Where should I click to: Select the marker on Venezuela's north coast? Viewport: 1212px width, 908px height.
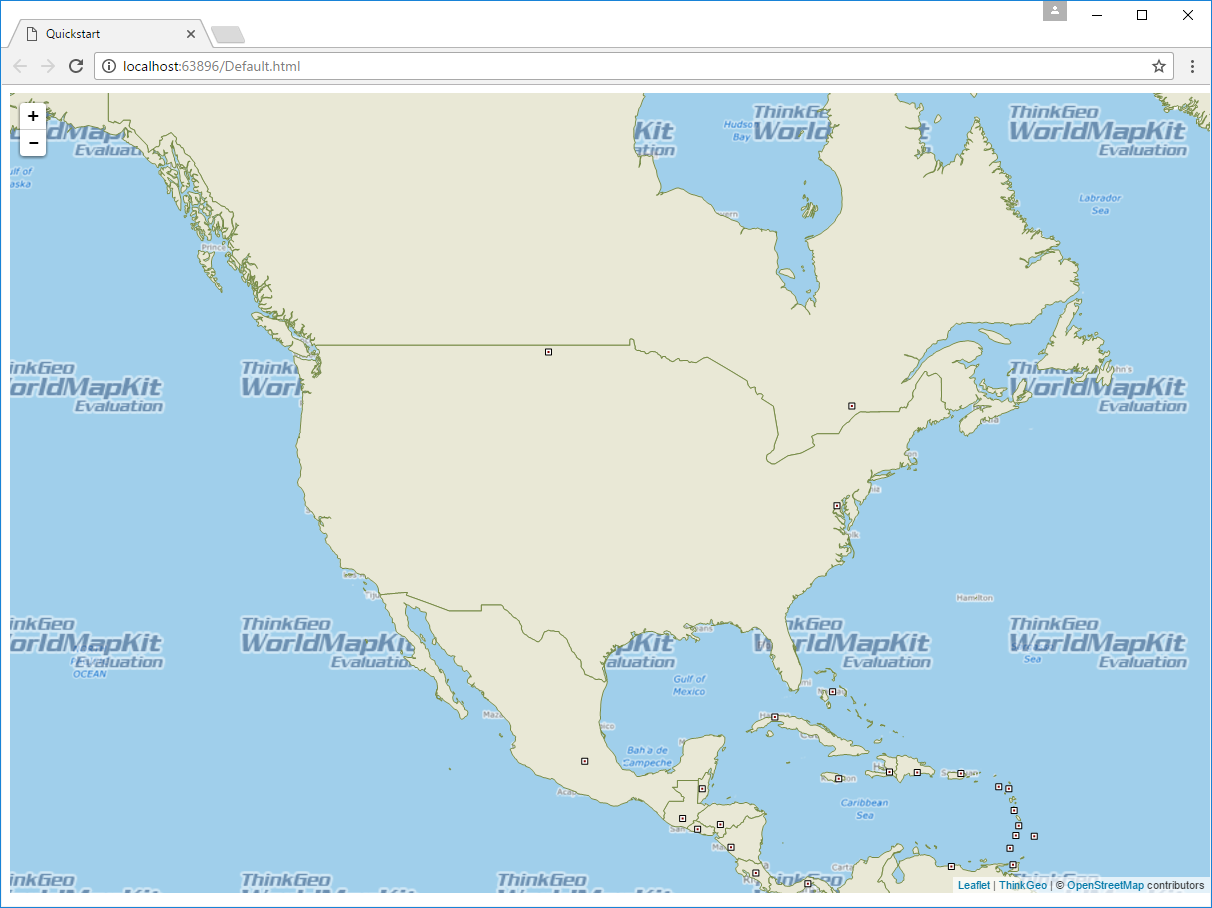tap(952, 866)
